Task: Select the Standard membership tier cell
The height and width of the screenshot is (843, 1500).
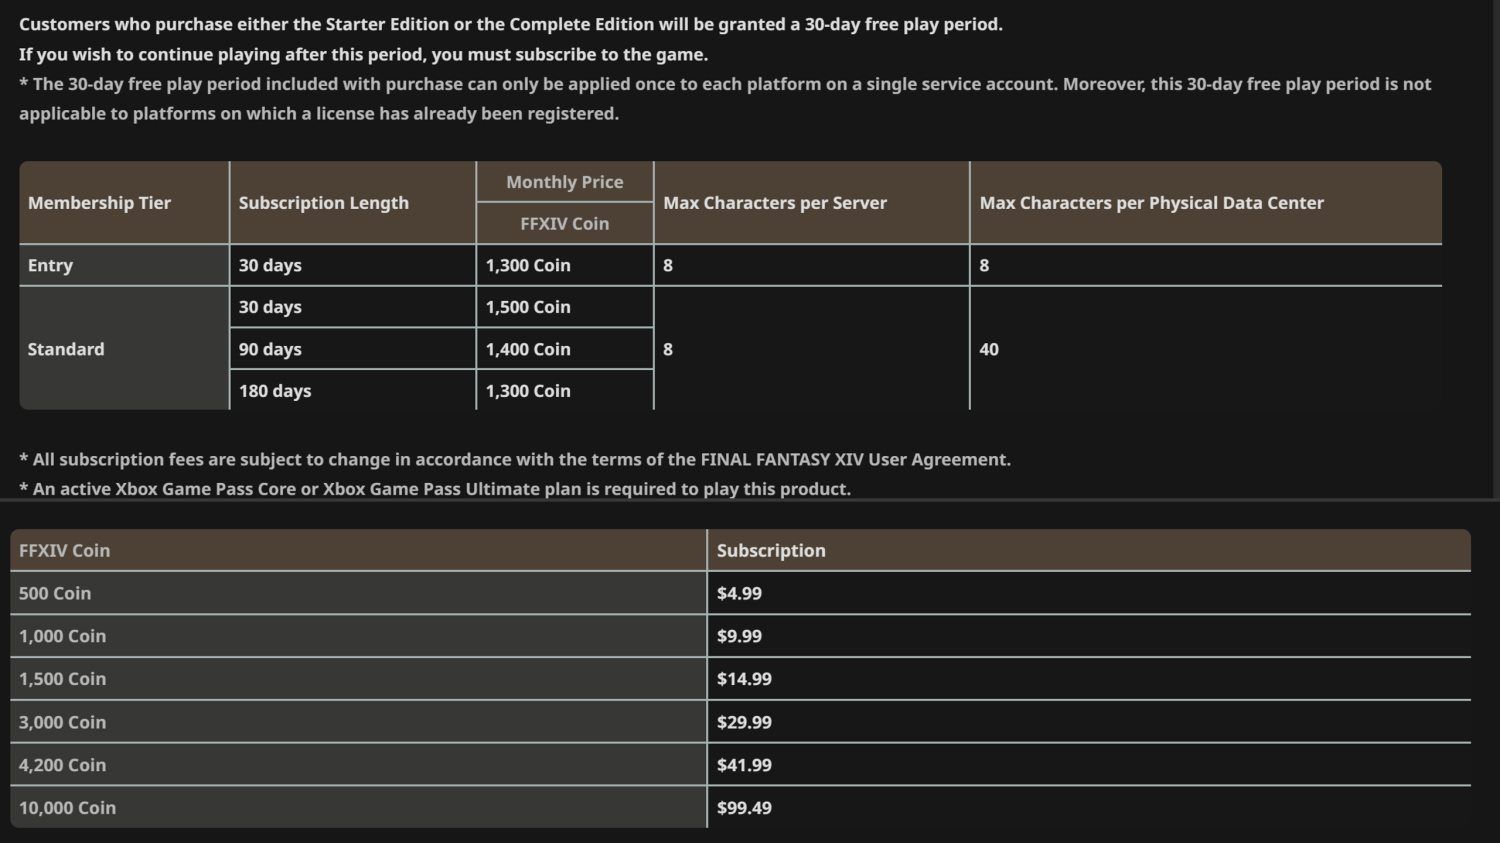Action: coord(66,349)
